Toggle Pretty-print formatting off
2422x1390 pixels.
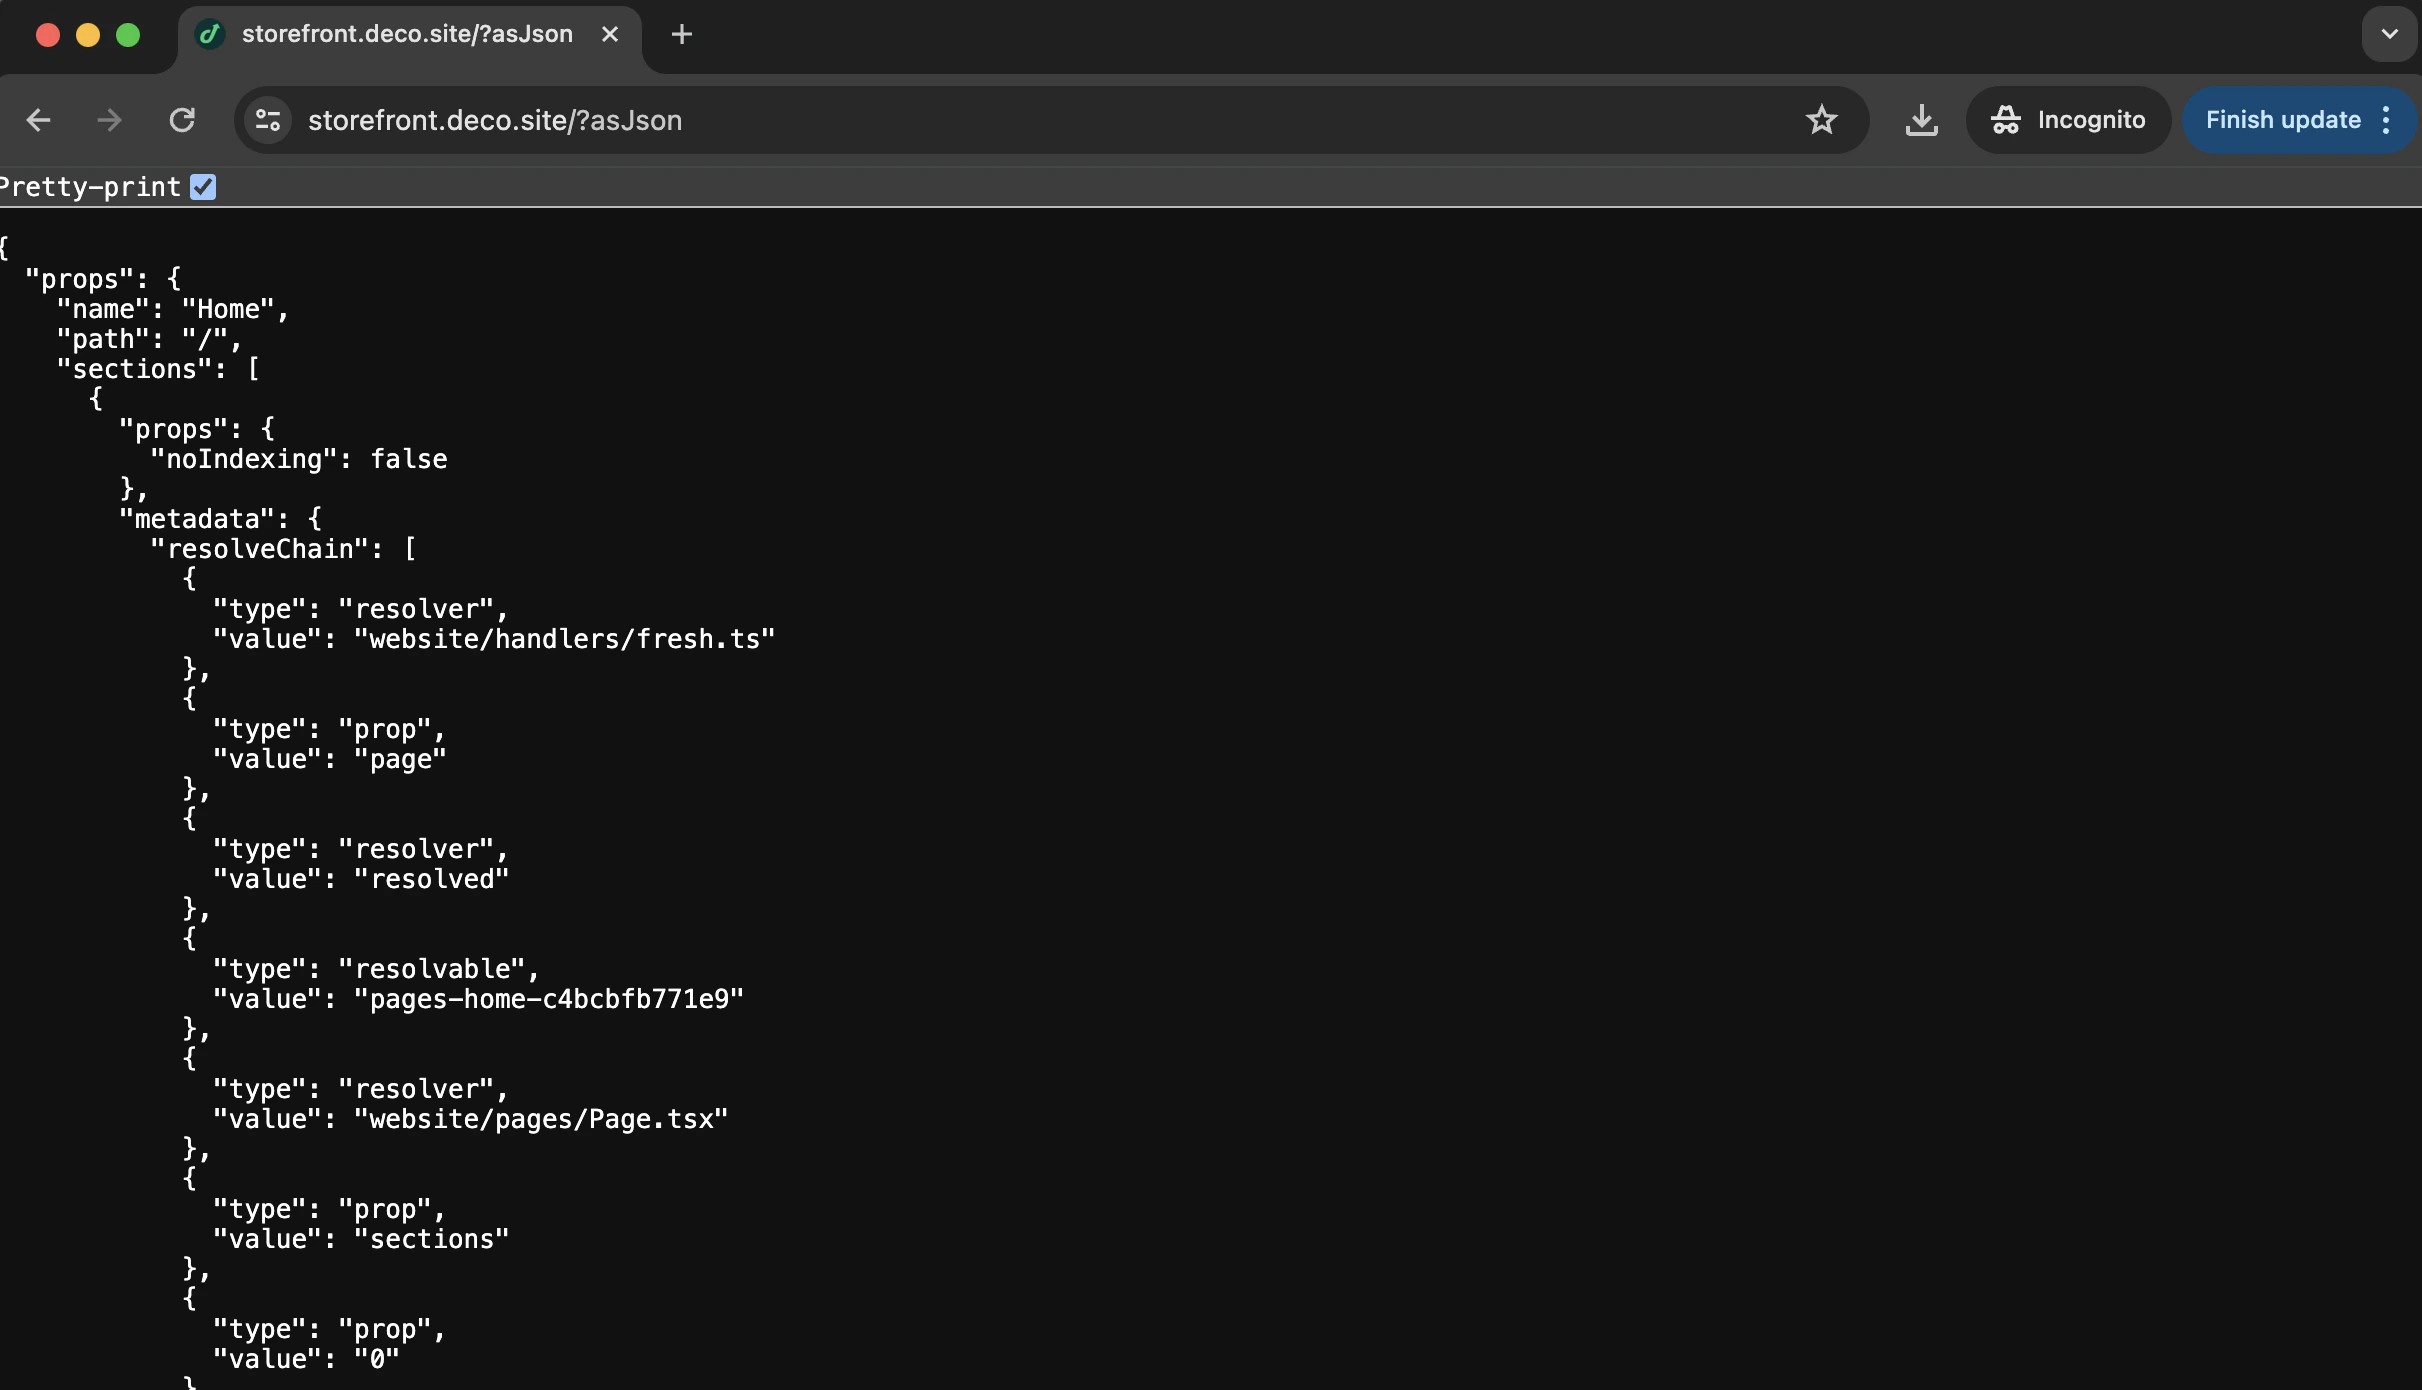pos(203,187)
